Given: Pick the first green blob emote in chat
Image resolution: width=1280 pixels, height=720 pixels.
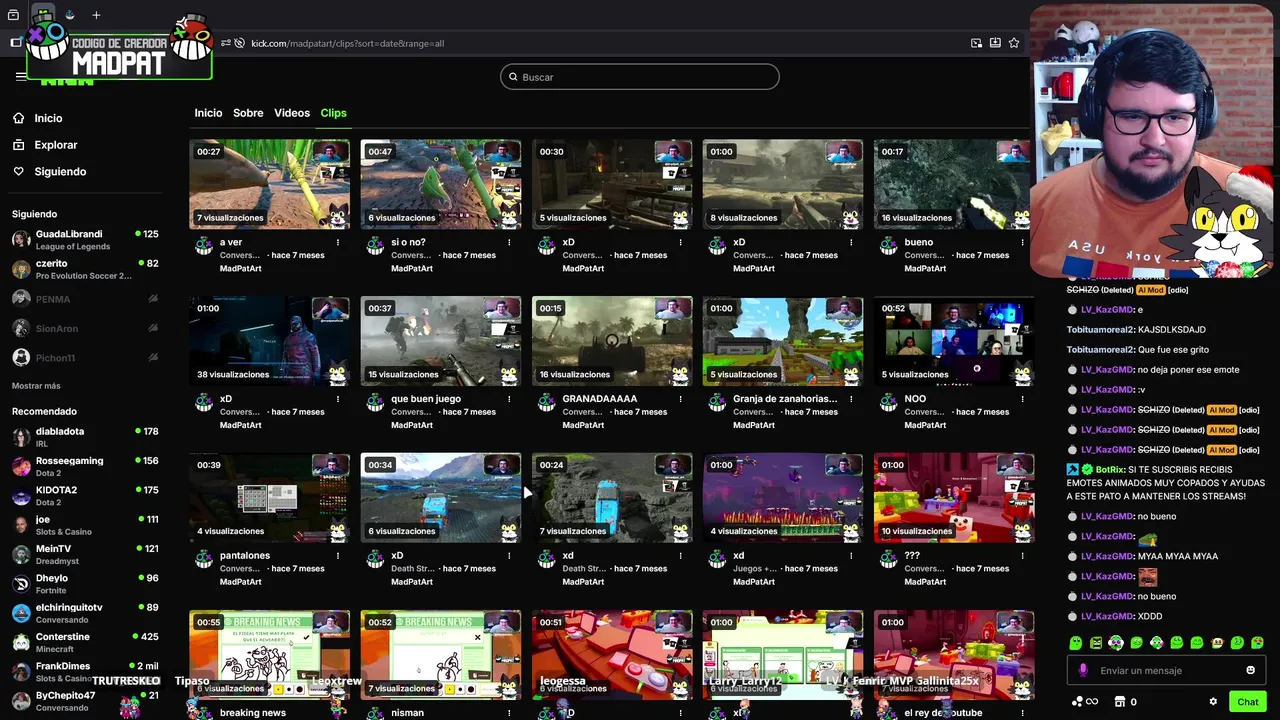Looking at the screenshot, I should point(1076,643).
